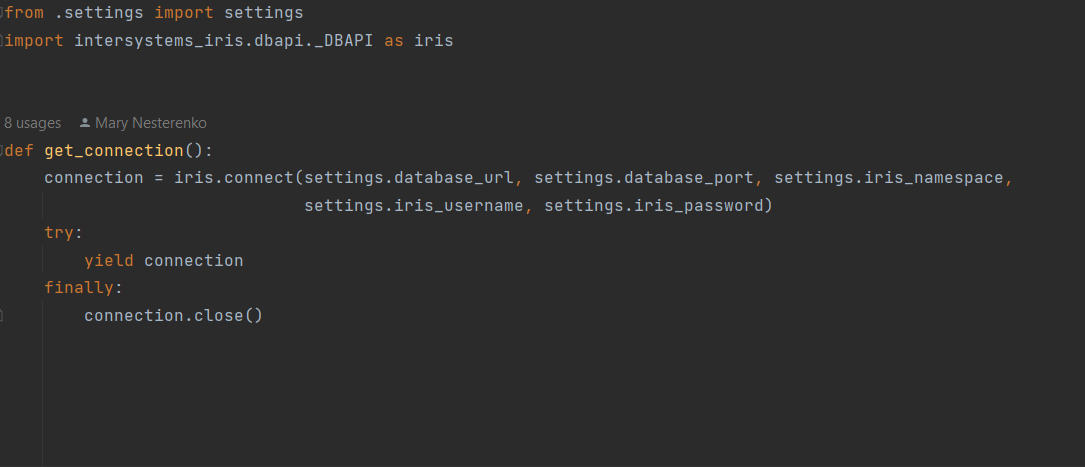Click the finally keyword

click(79, 288)
